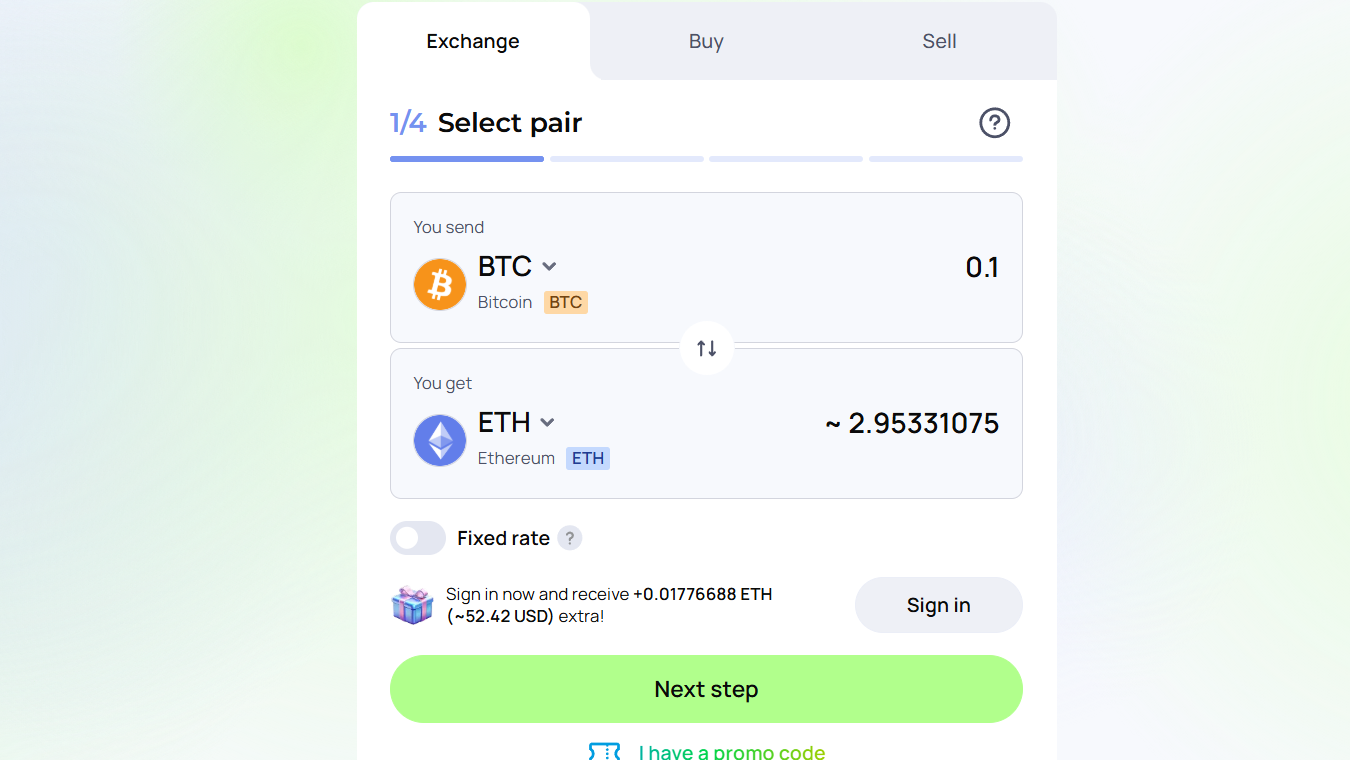This screenshot has height=760, width=1350.
Task: Click the Bitcoin logo icon
Action: (439, 284)
